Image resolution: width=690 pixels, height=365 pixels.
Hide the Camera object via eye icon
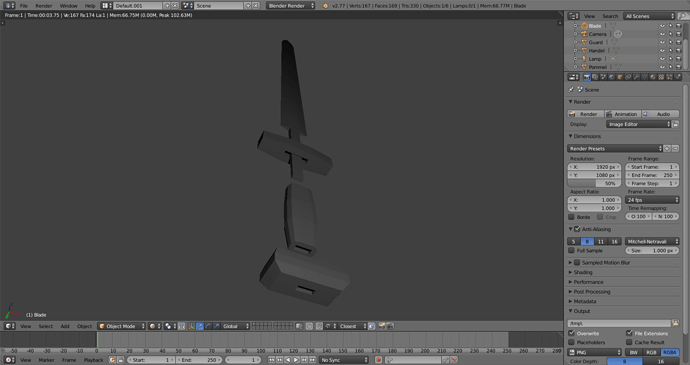pos(662,34)
